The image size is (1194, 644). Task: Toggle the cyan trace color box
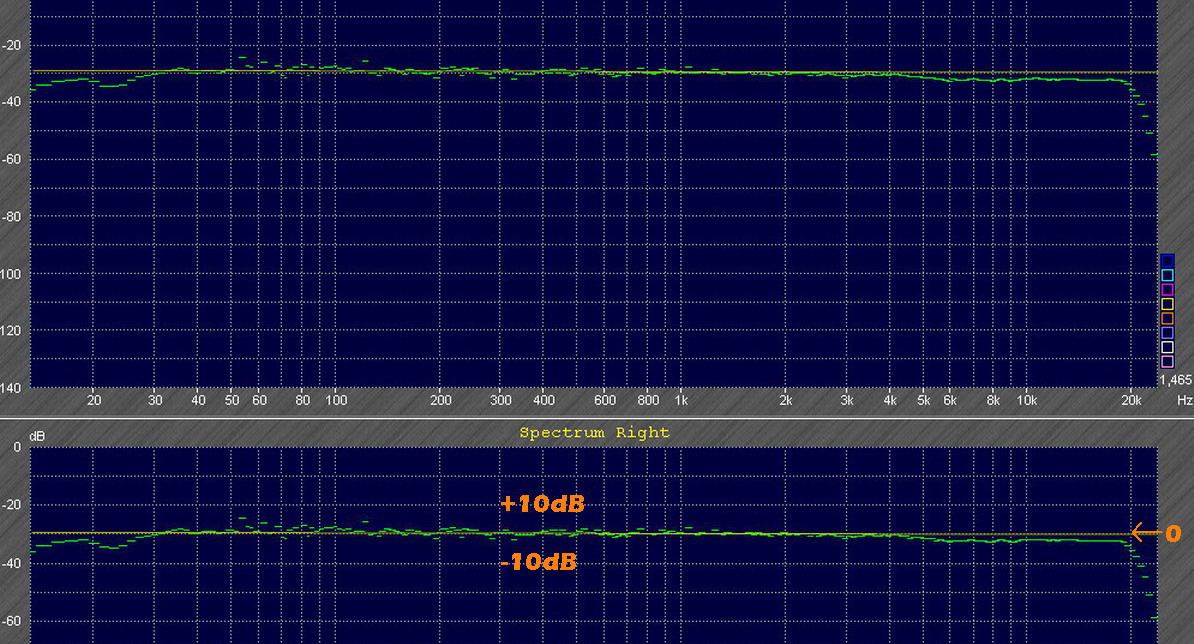1167,275
